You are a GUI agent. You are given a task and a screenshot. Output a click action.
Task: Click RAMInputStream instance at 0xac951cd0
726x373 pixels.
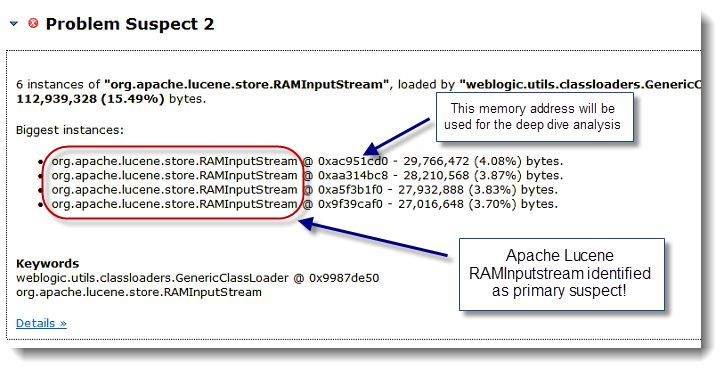(219, 162)
